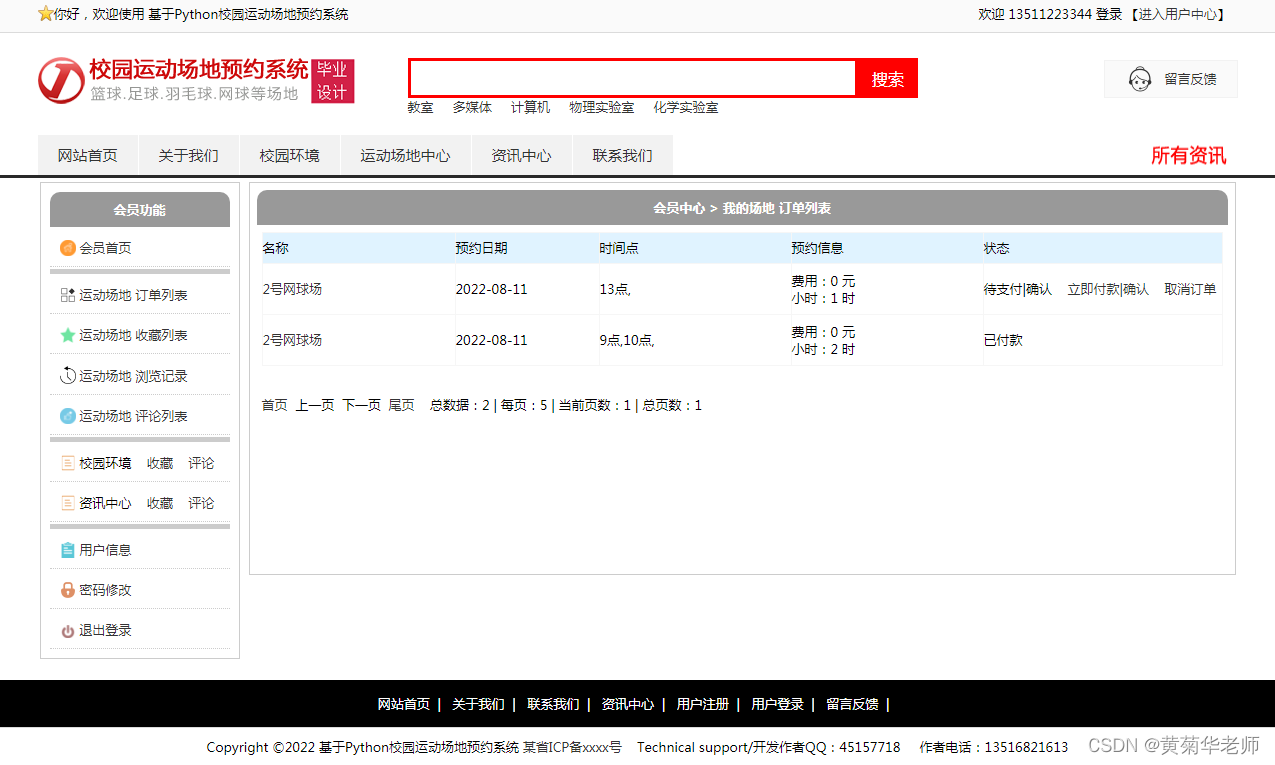1275x765 pixels.
Task: Click 立即付款|确认 for the 13点 order
Action: [1108, 289]
